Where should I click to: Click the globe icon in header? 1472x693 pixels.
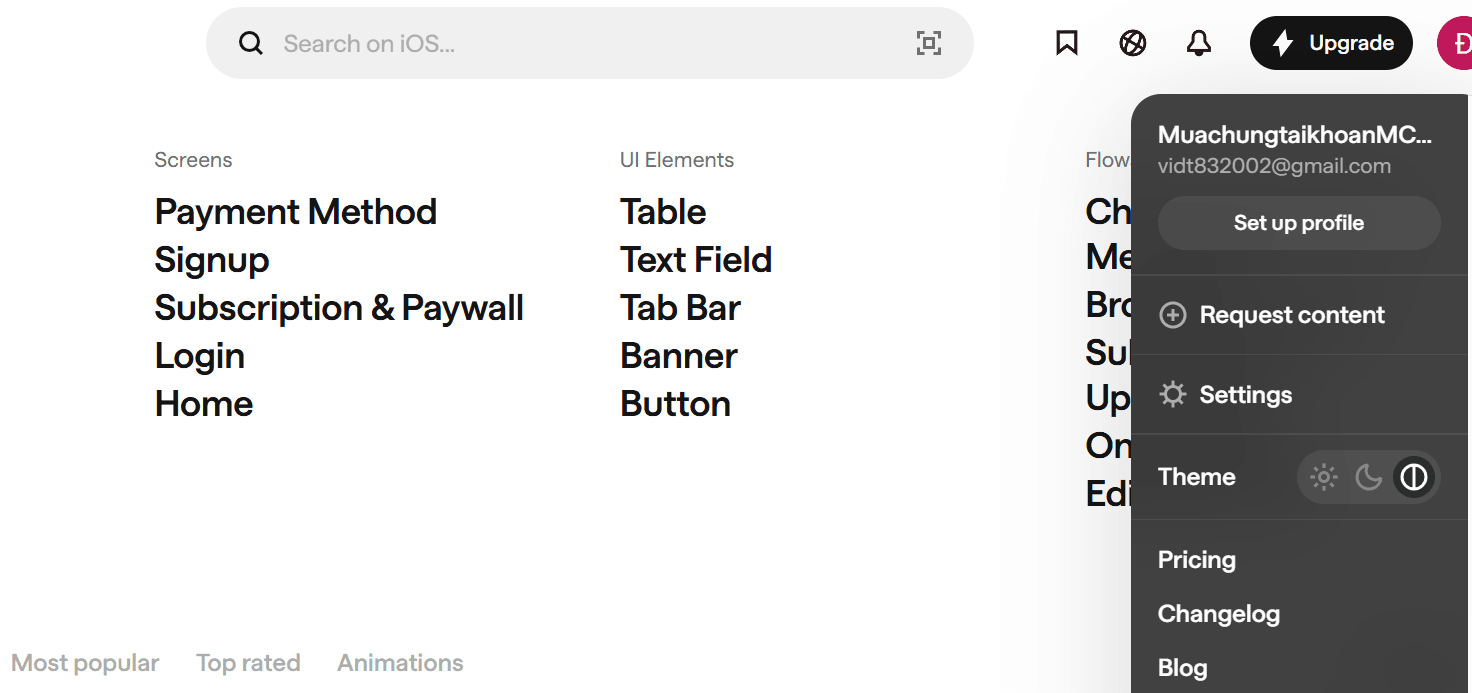[x=1133, y=43]
